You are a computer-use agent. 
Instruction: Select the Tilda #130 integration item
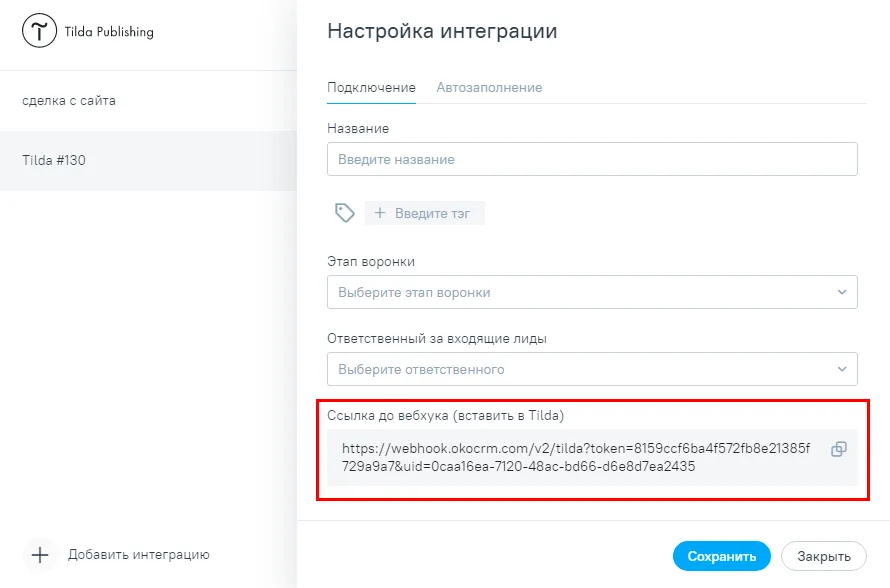(148, 161)
